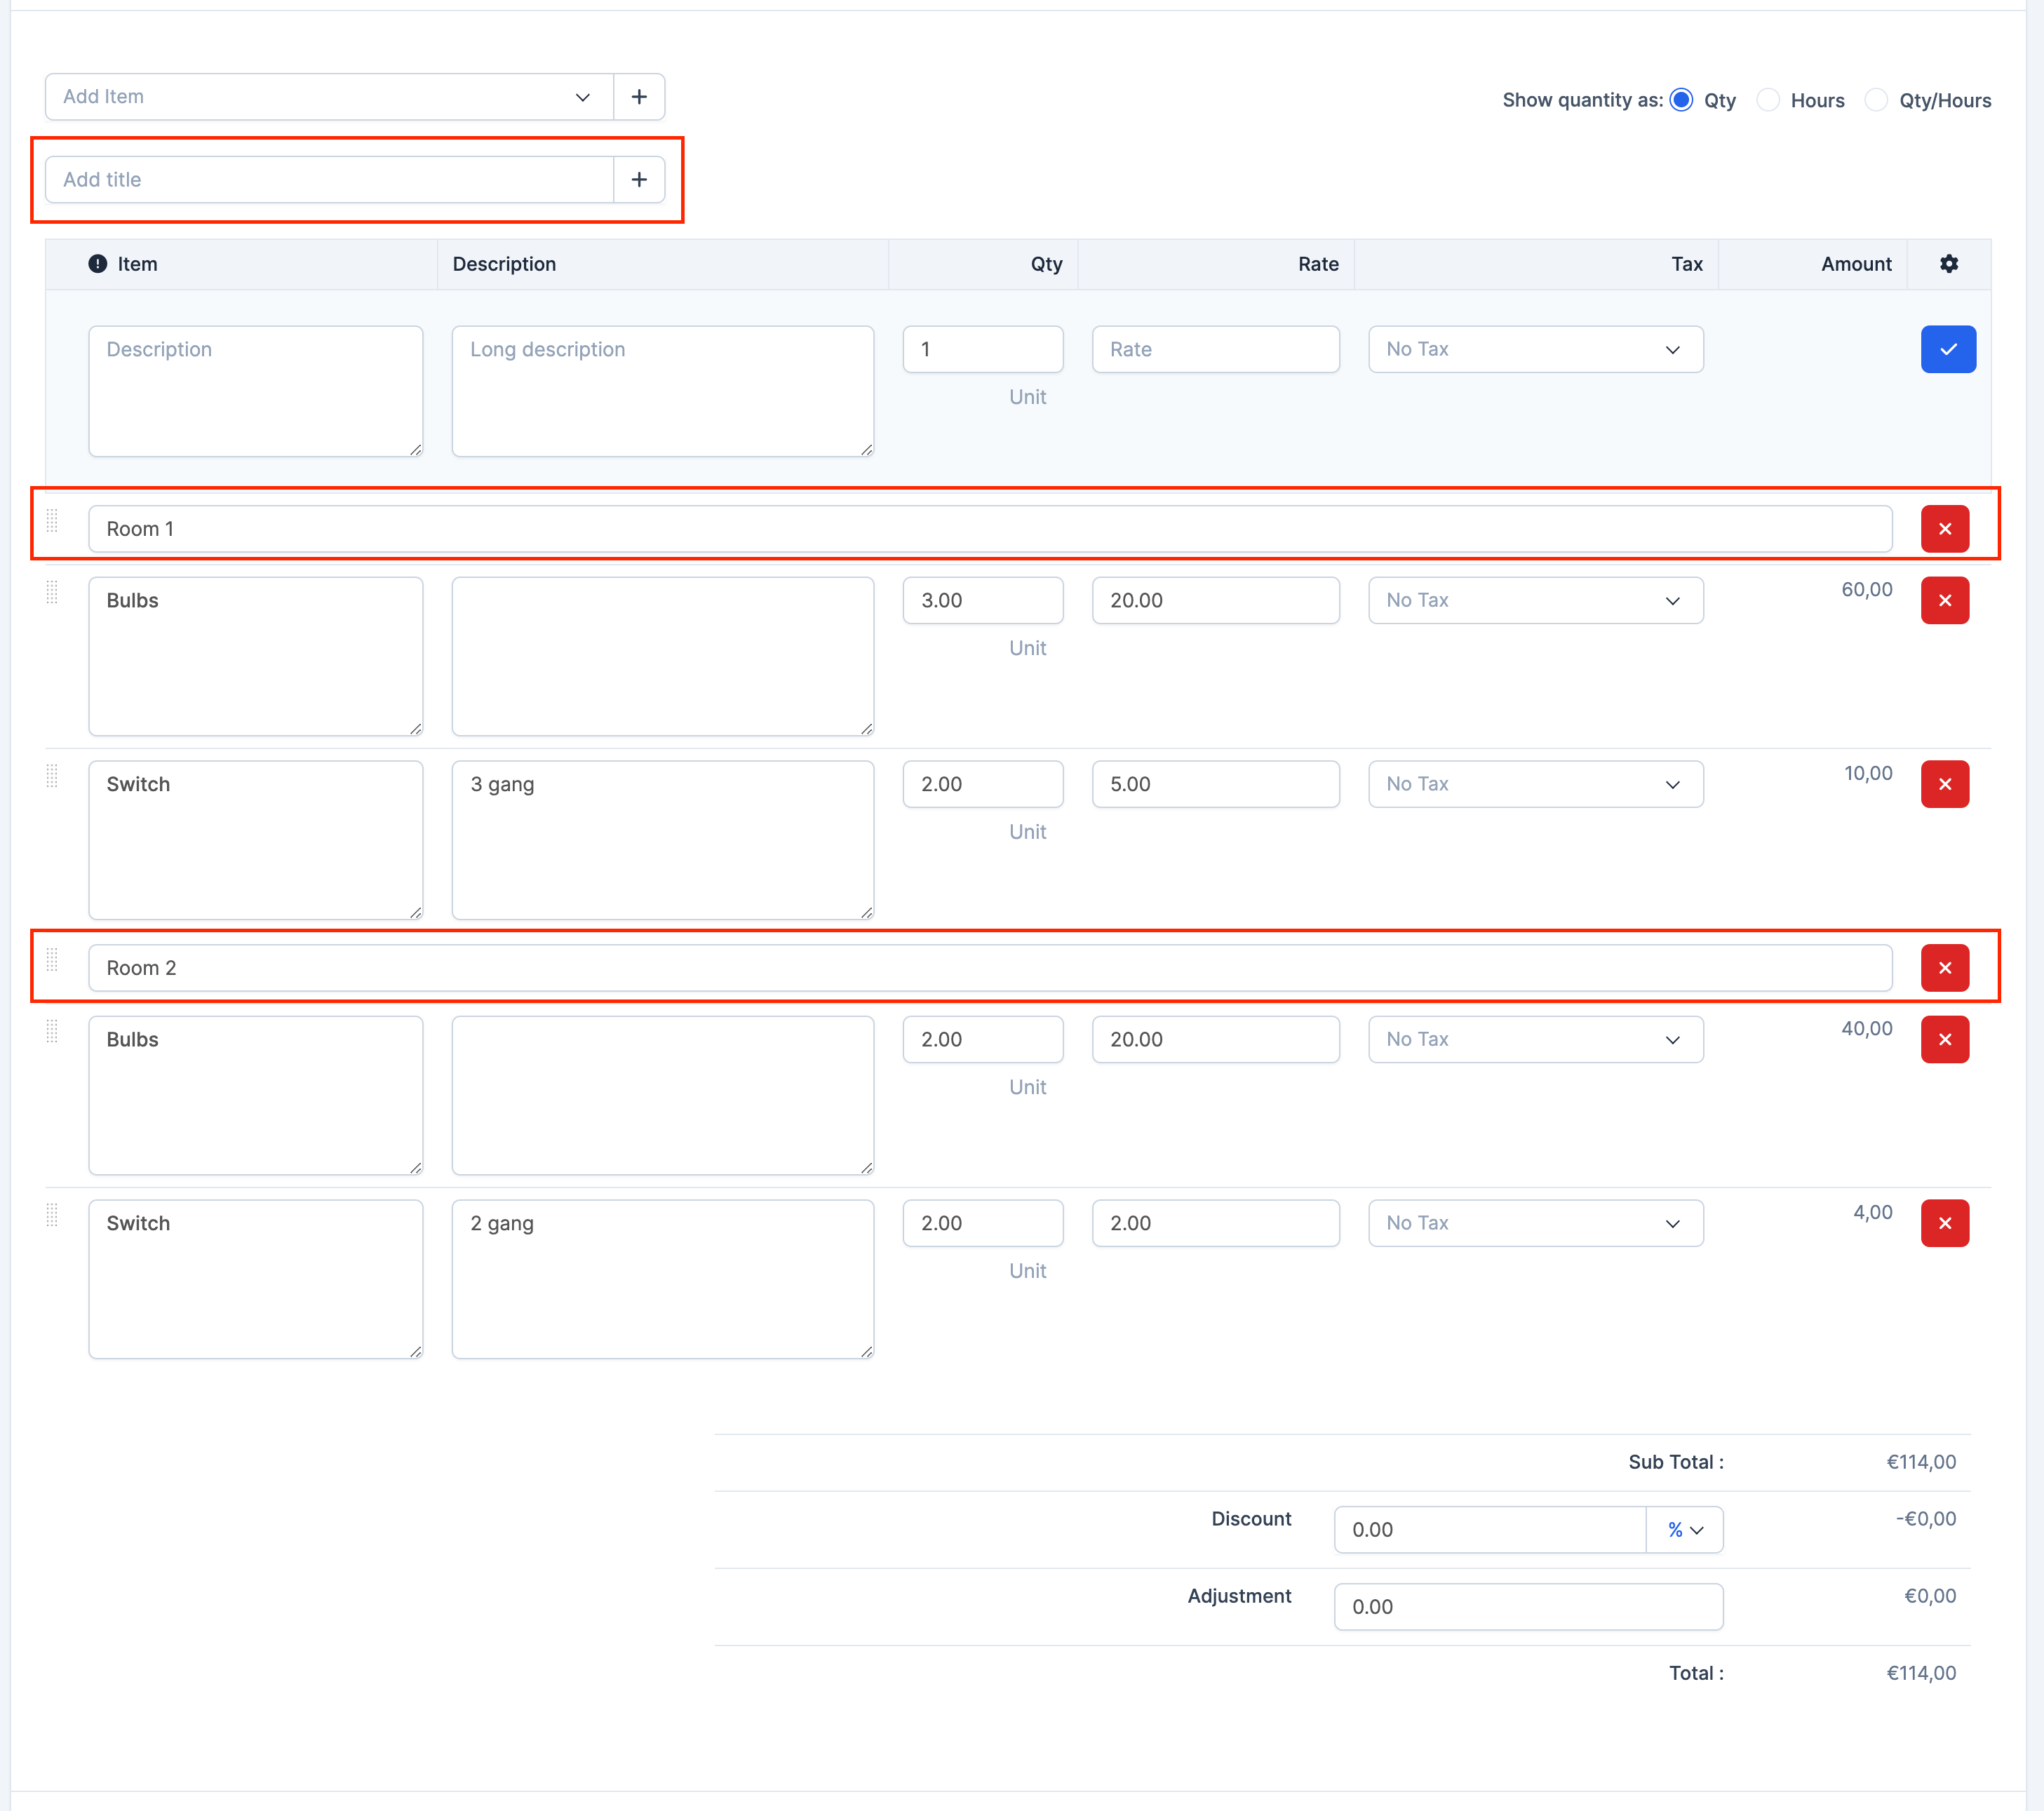This screenshot has width=2044, height=1811.
Task: Remove the 2 gang Switch row
Action: point(1945,1223)
